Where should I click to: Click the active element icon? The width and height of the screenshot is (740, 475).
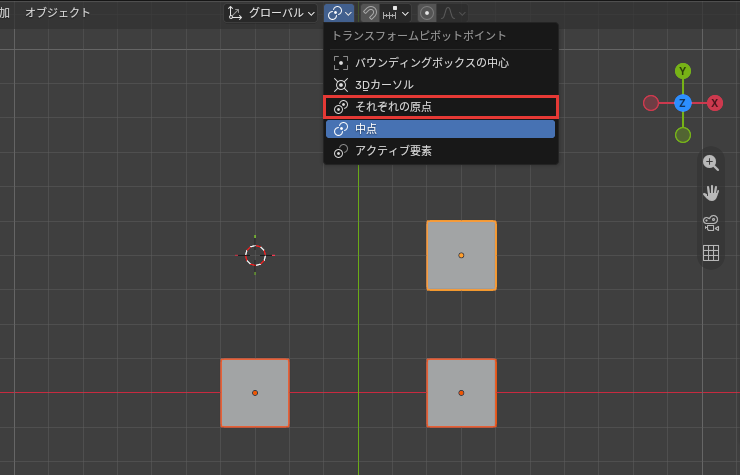pos(341,151)
